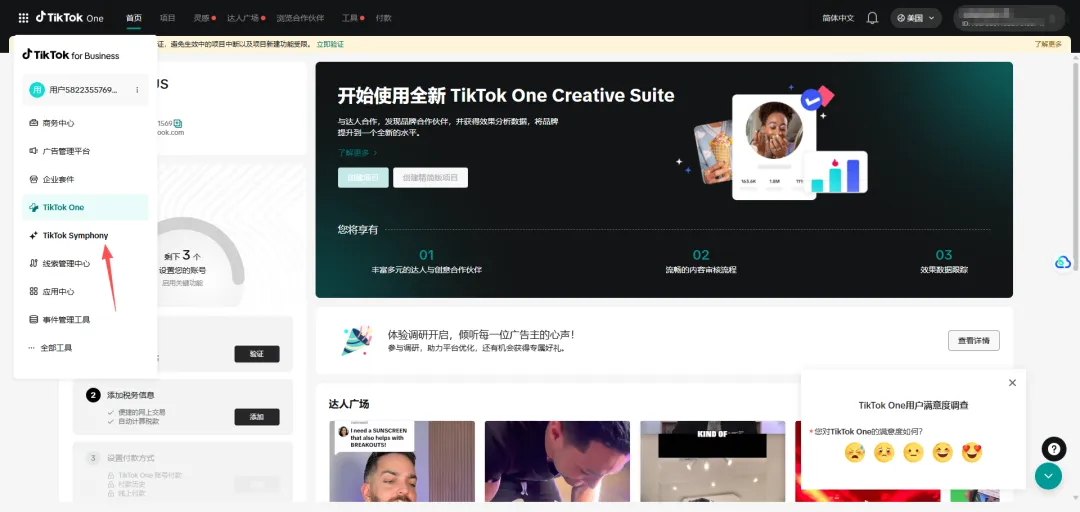Rate with the heart-eyes emoji

(972, 452)
